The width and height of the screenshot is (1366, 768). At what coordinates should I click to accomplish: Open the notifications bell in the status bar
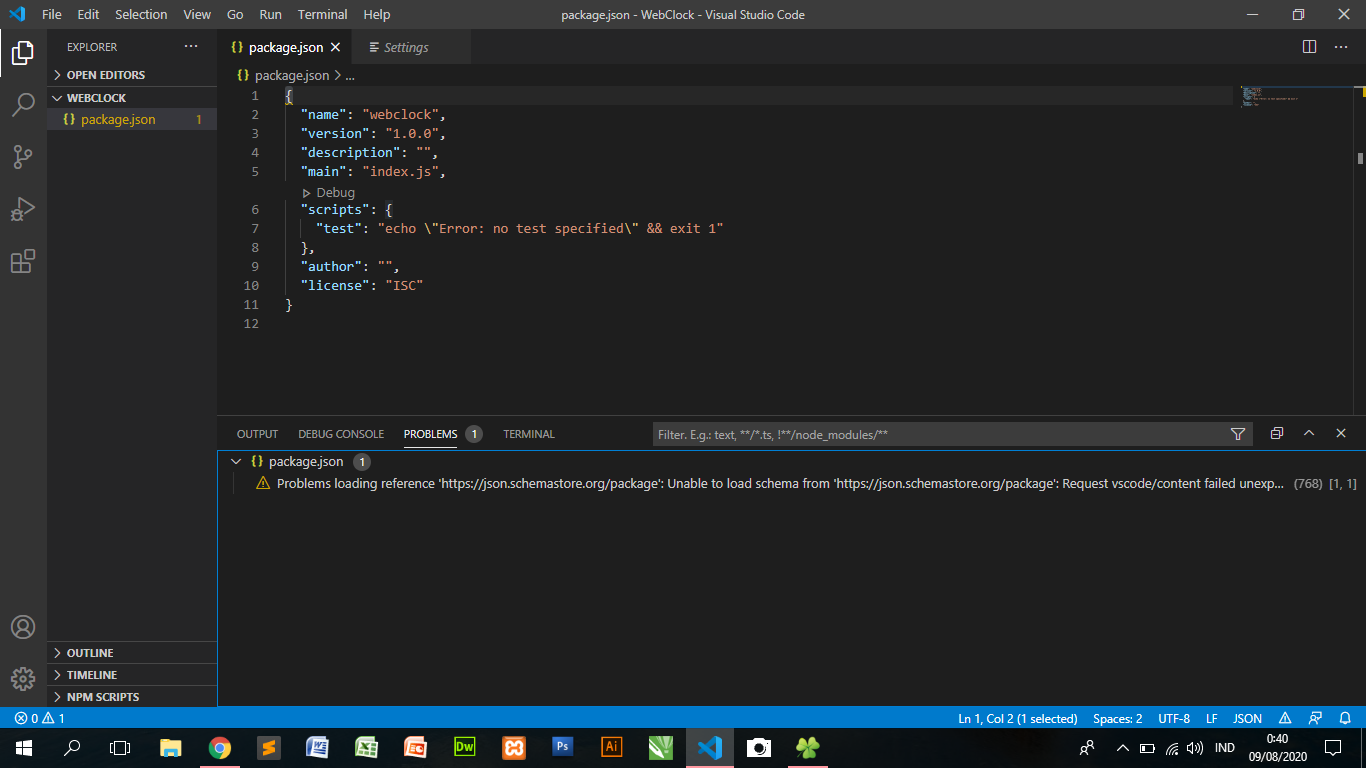1343,718
